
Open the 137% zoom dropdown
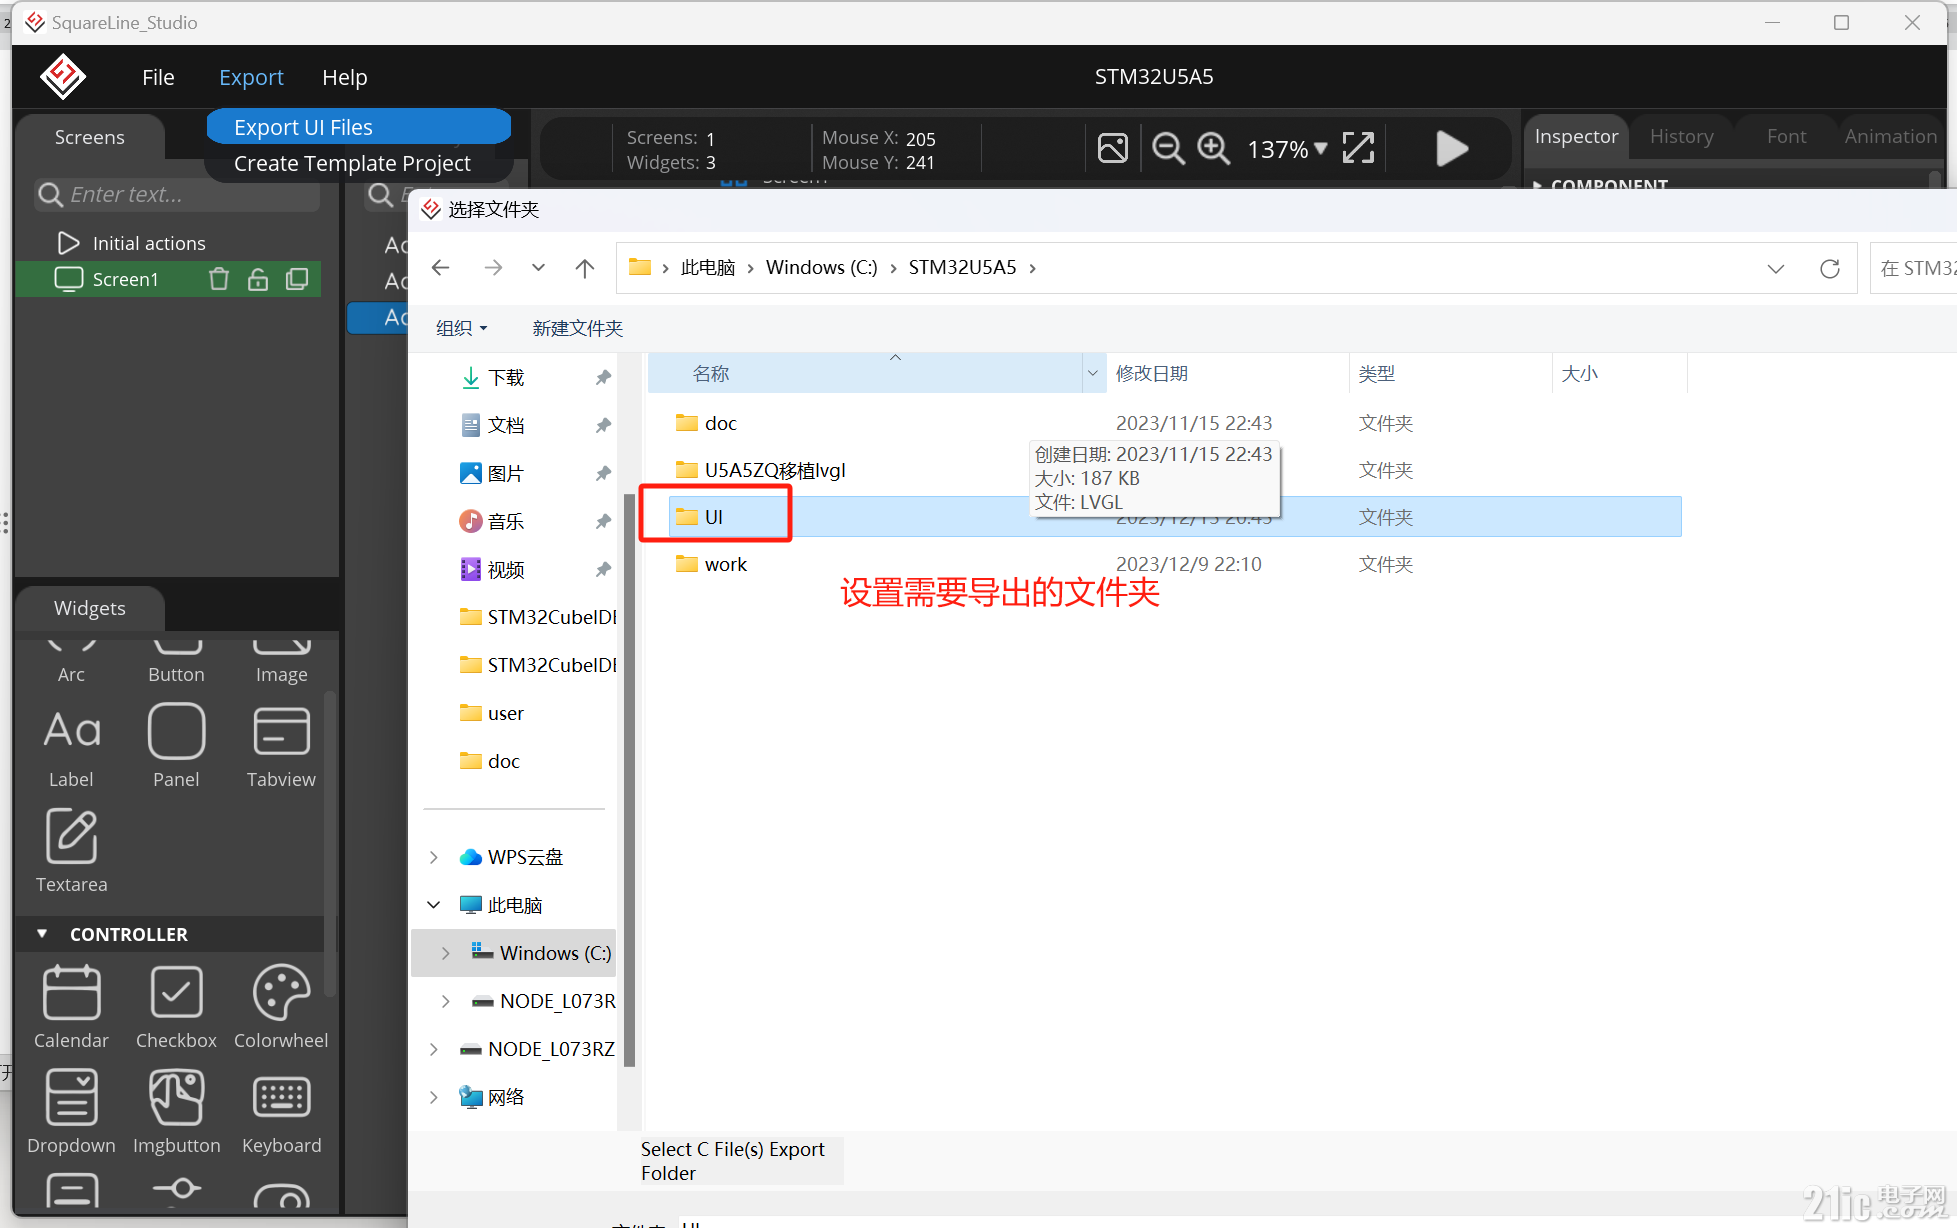pos(1287,149)
